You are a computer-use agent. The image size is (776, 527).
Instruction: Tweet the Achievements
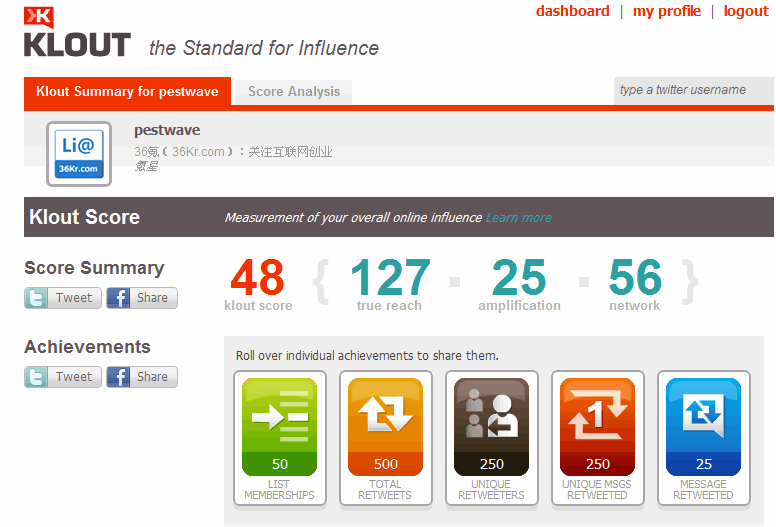coord(63,377)
